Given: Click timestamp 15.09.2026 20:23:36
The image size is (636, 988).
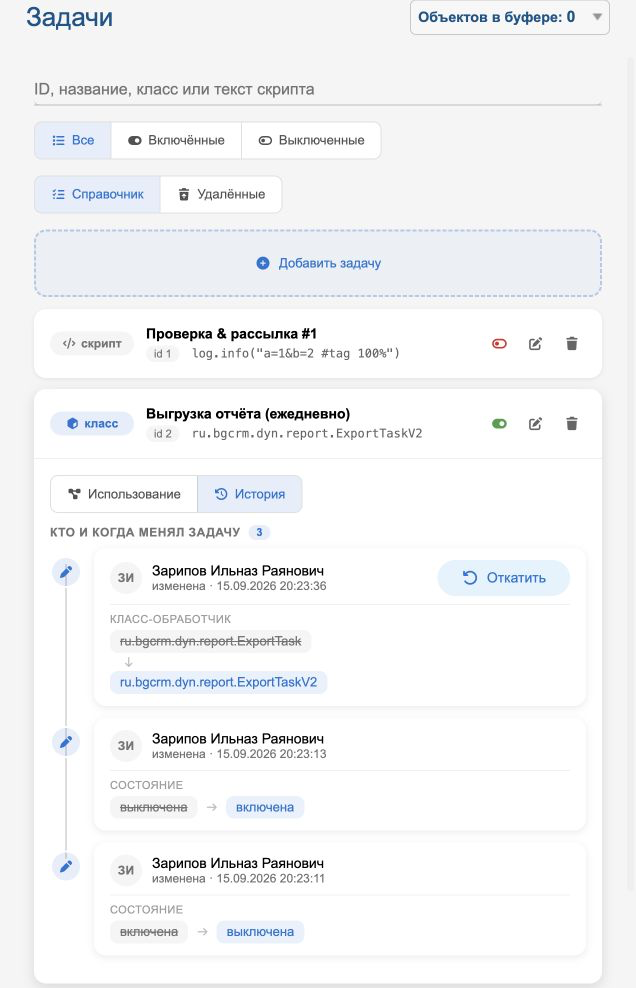Looking at the screenshot, I should click(x=272, y=586).
